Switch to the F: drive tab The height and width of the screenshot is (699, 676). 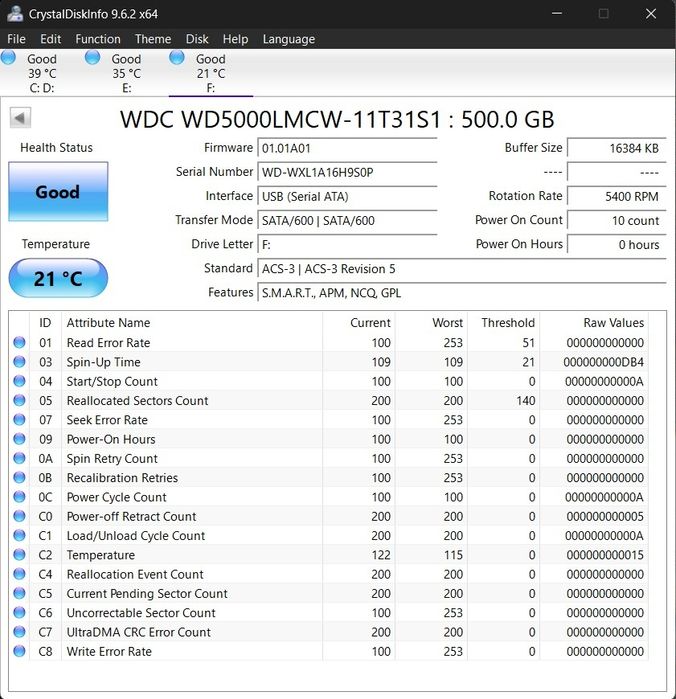(211, 74)
